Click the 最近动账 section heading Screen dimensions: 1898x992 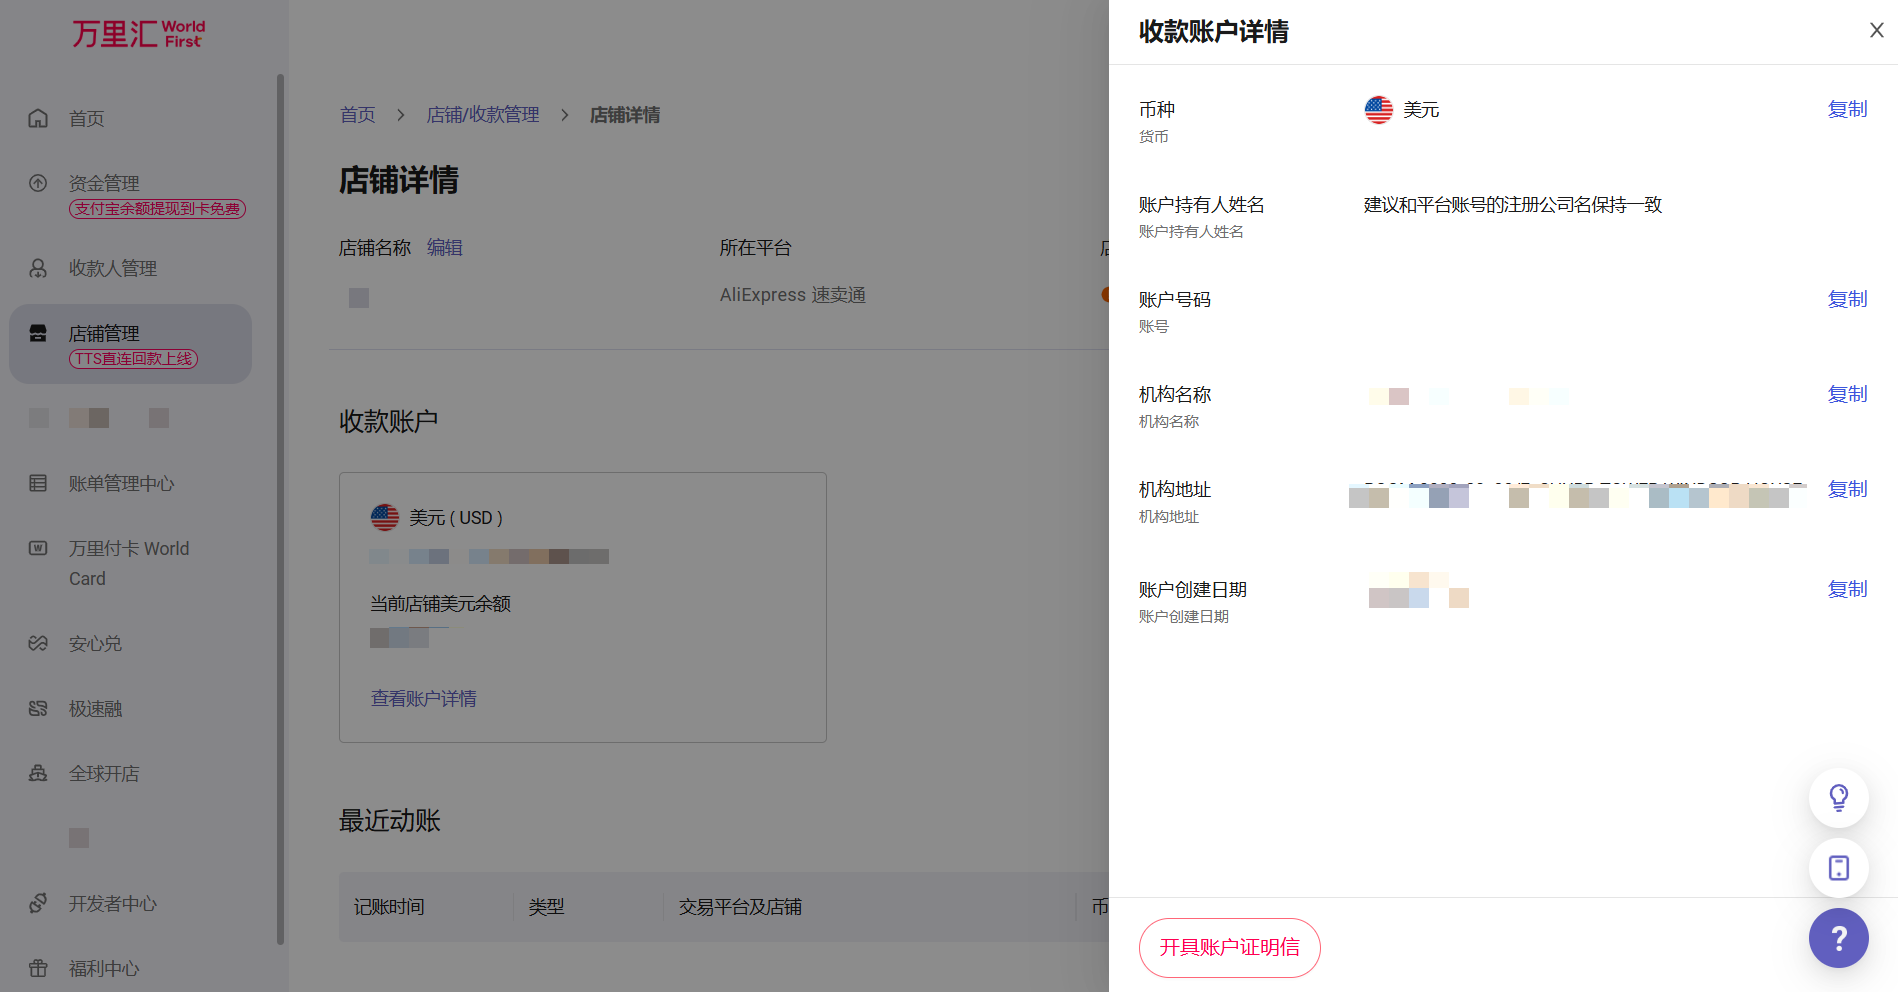390,821
